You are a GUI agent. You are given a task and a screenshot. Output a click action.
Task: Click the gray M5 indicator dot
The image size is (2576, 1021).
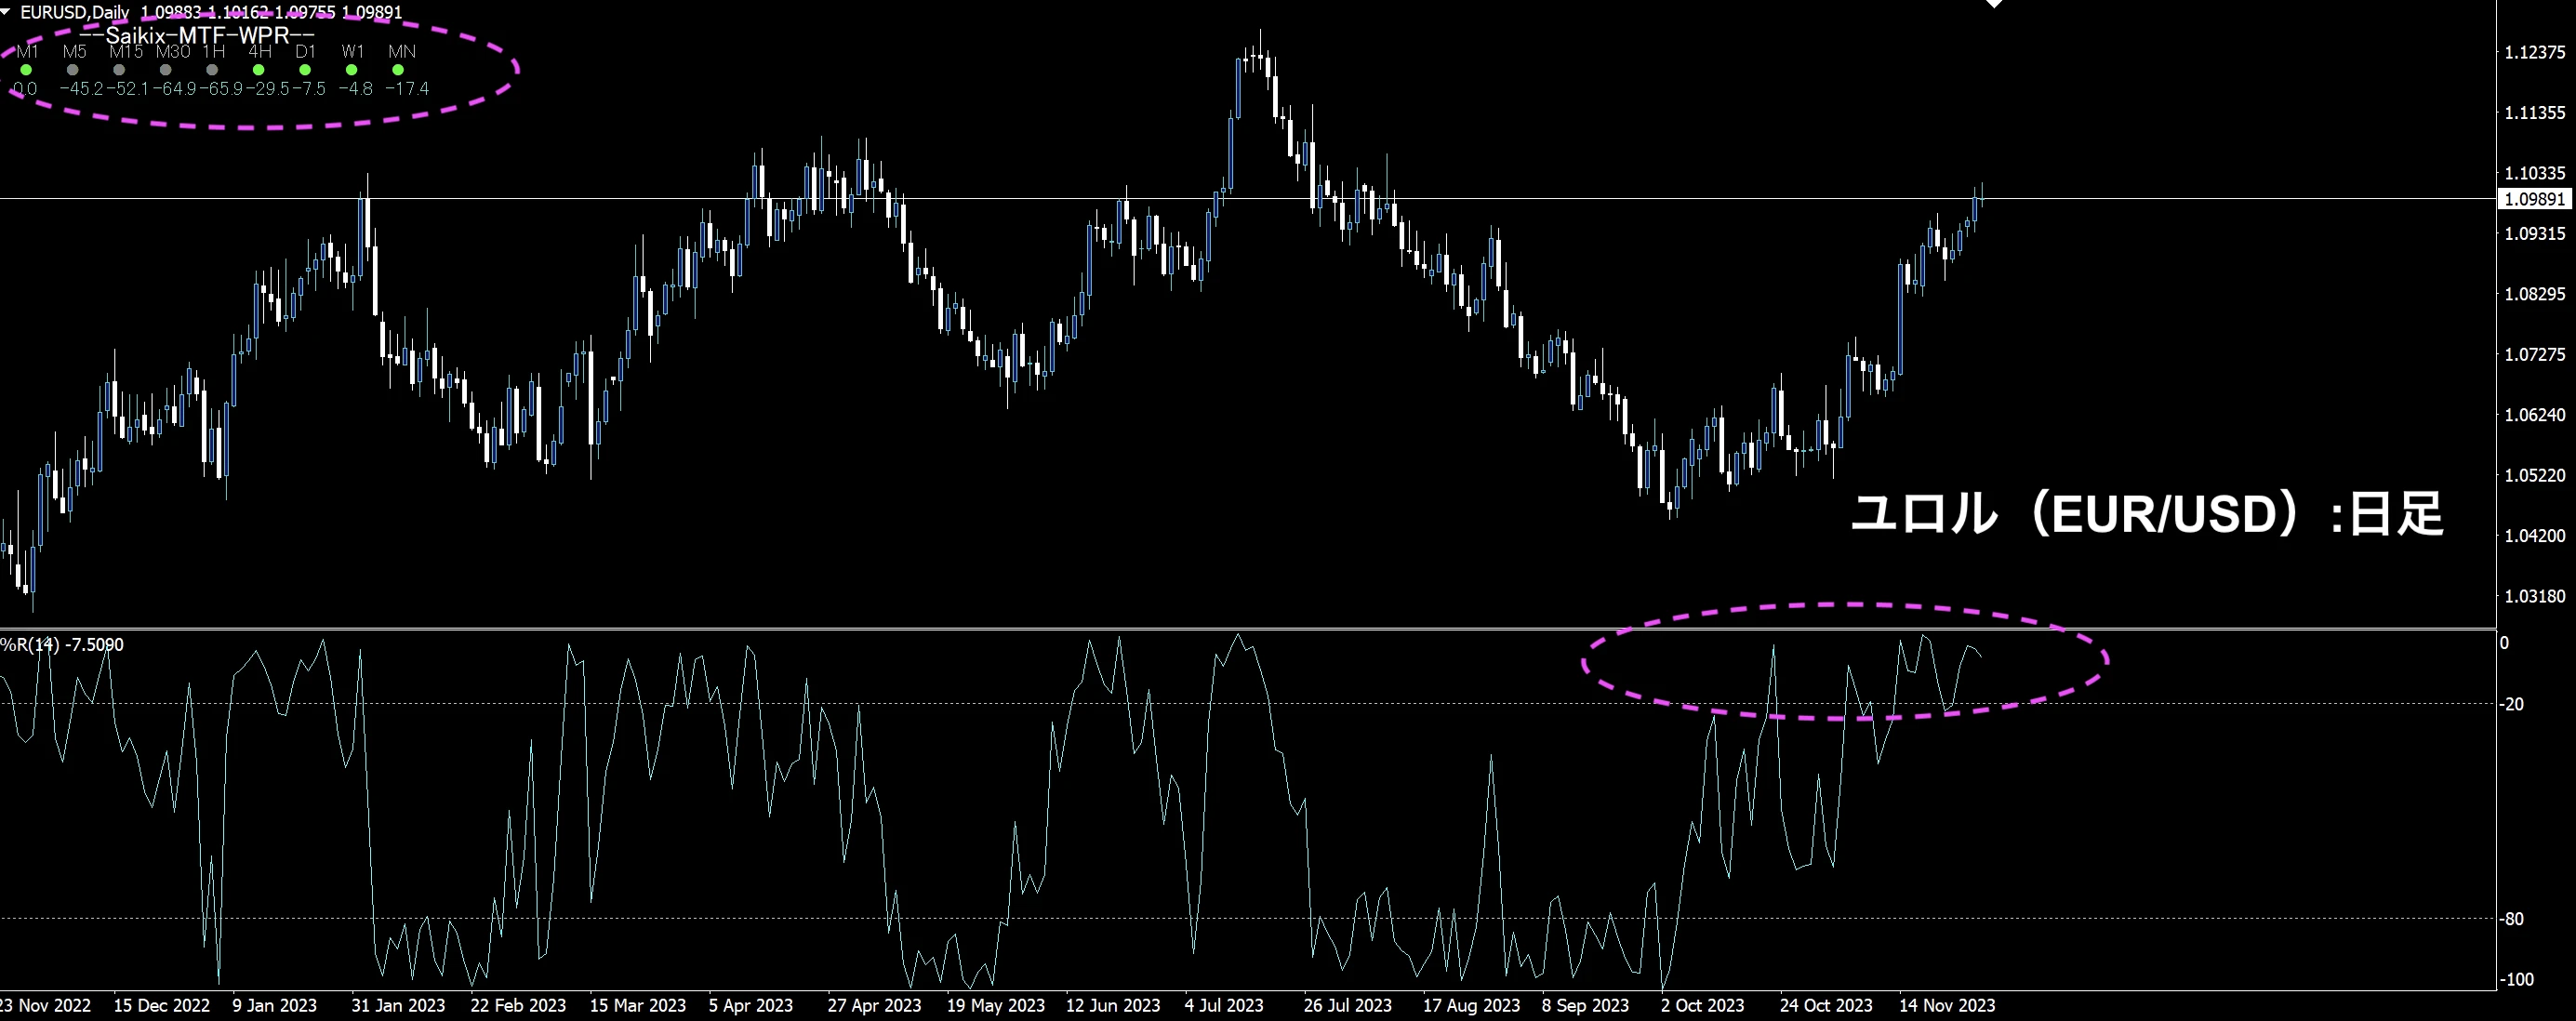click(72, 70)
